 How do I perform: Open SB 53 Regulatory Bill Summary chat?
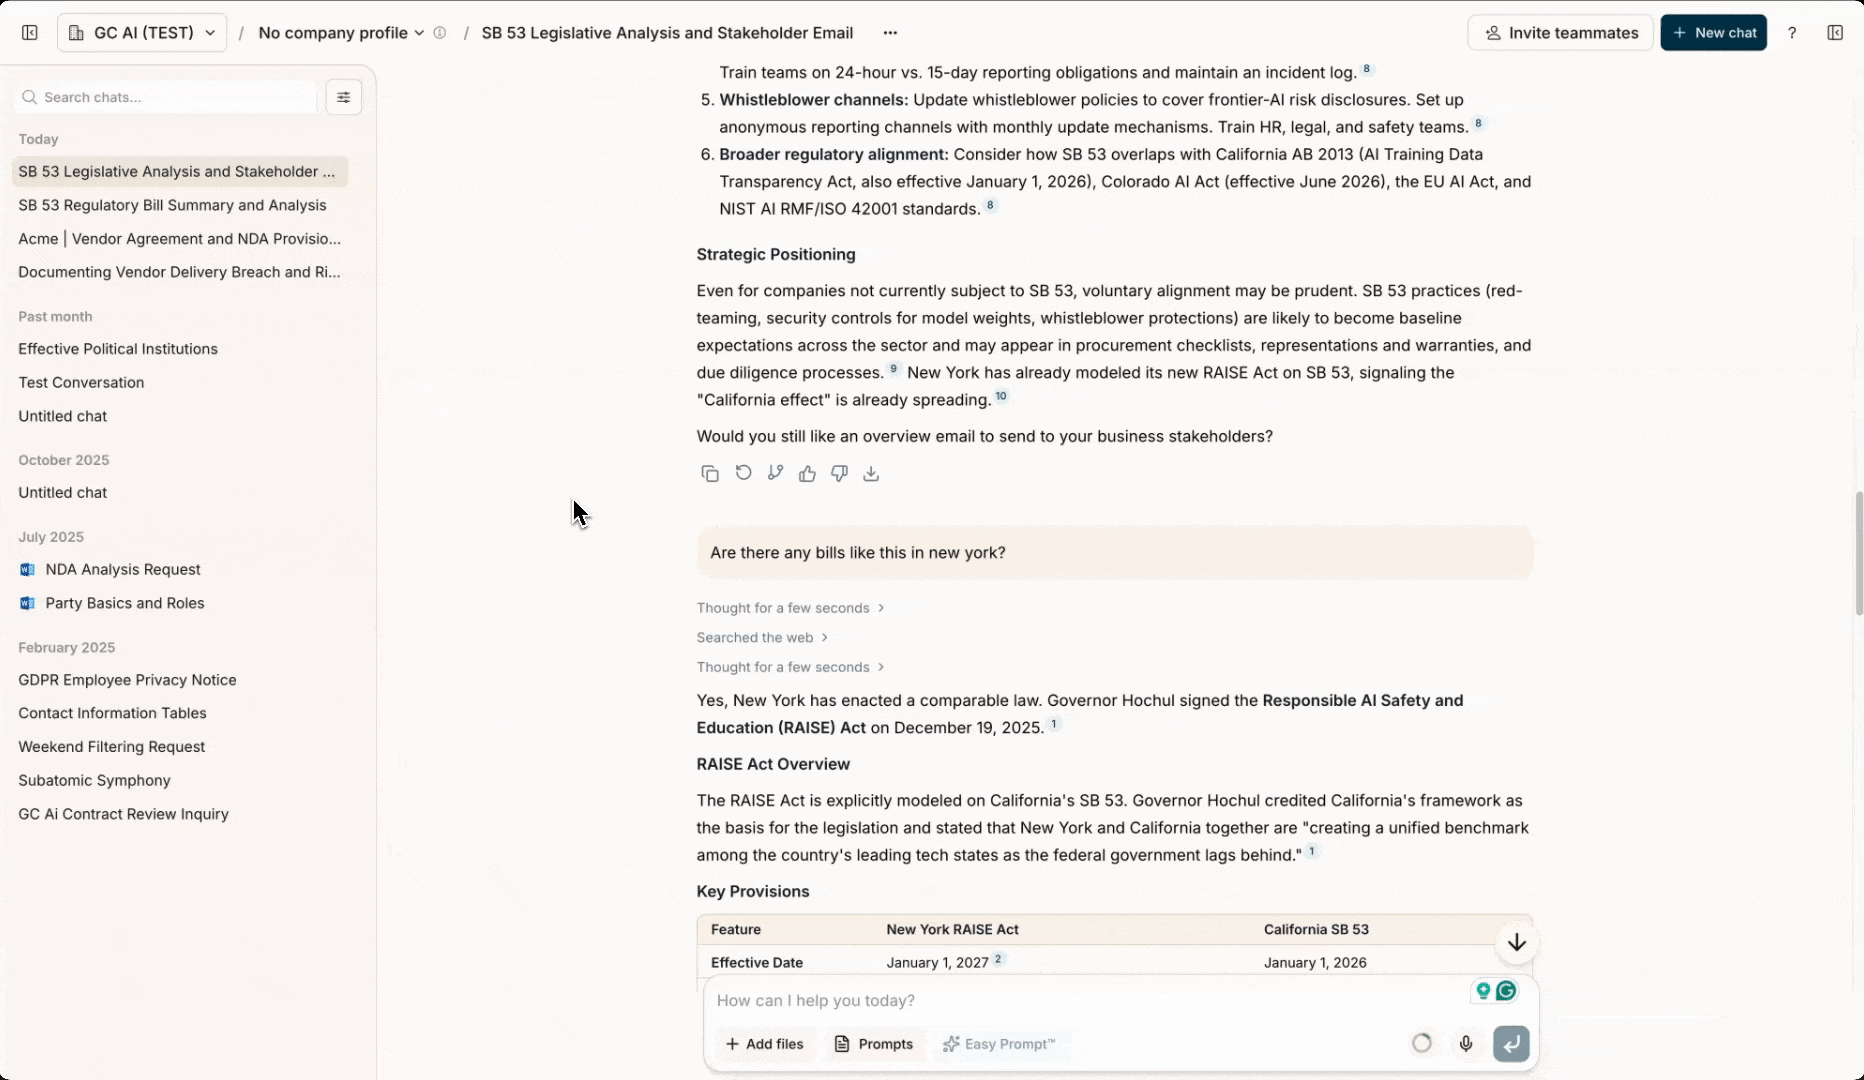[x=172, y=205]
